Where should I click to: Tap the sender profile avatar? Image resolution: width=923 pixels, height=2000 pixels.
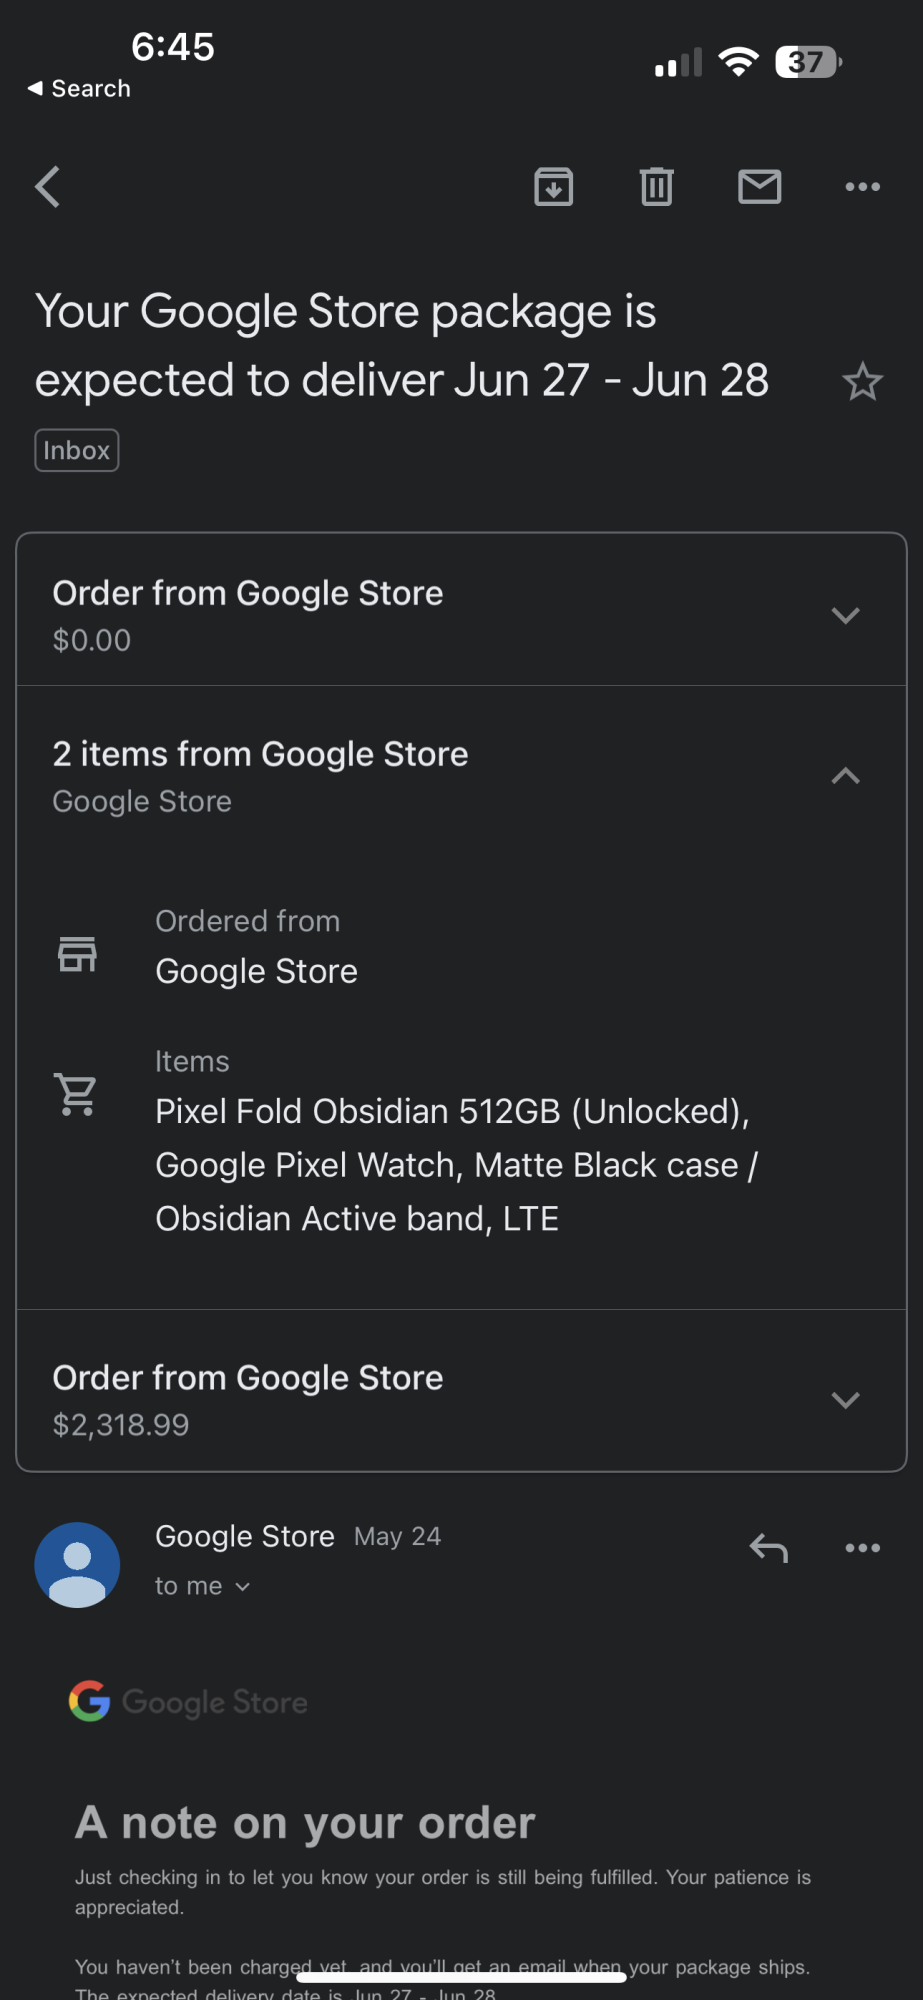(78, 1565)
